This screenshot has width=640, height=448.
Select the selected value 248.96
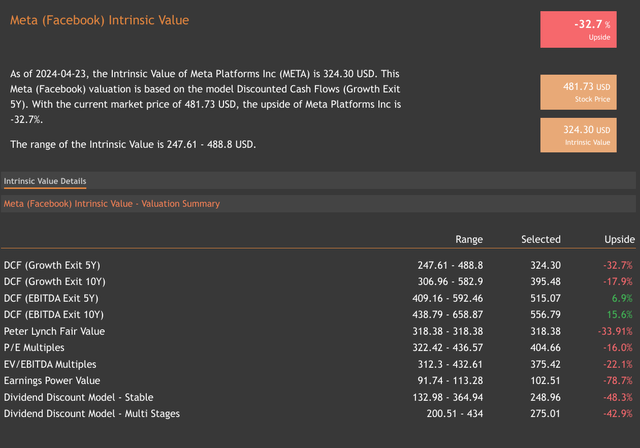pyautogui.click(x=546, y=397)
